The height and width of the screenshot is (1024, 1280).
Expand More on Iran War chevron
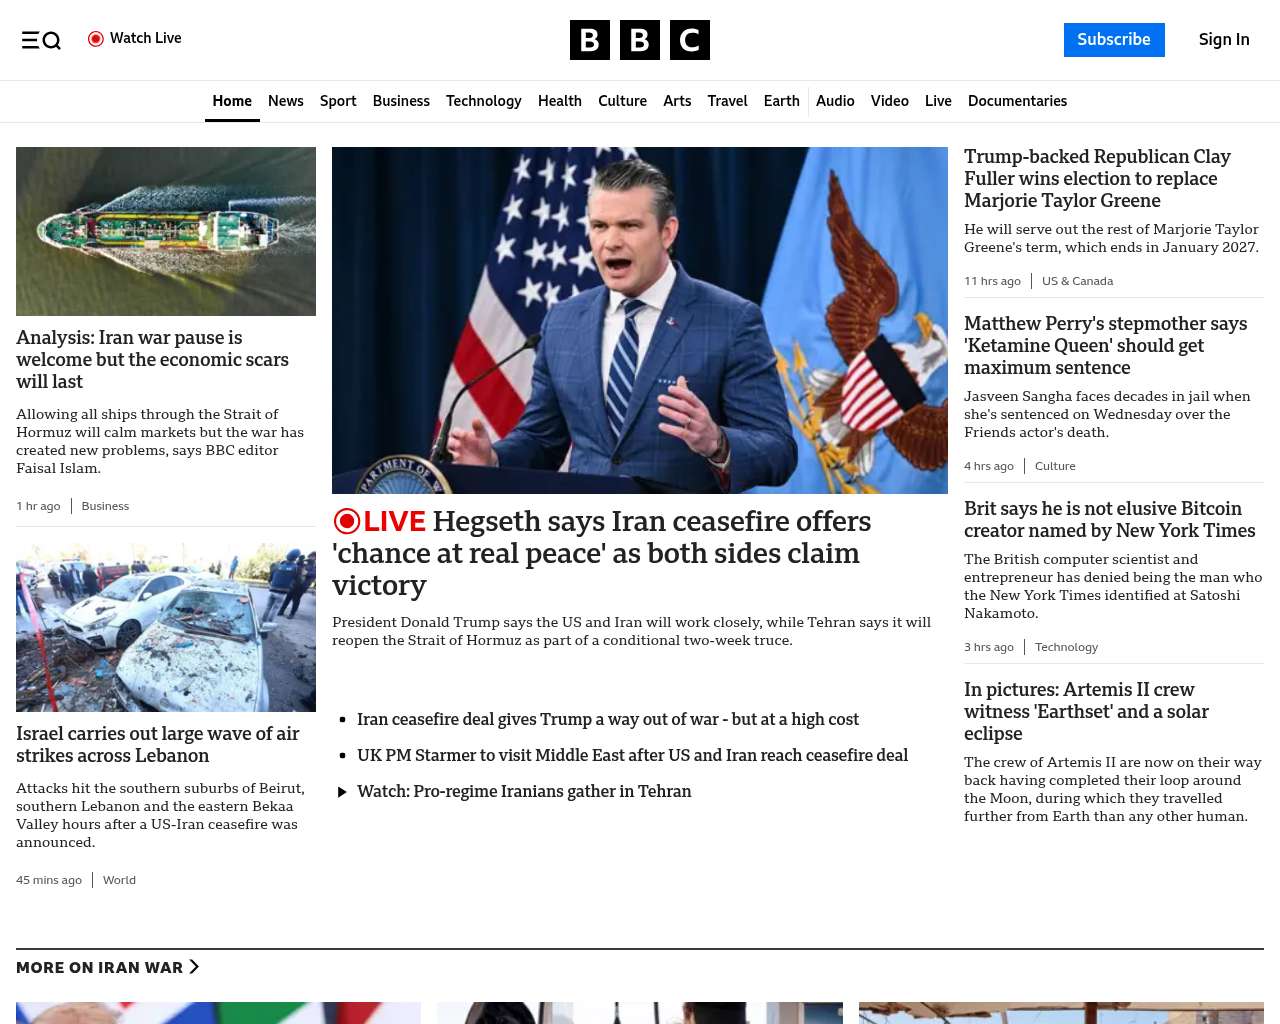[194, 967]
